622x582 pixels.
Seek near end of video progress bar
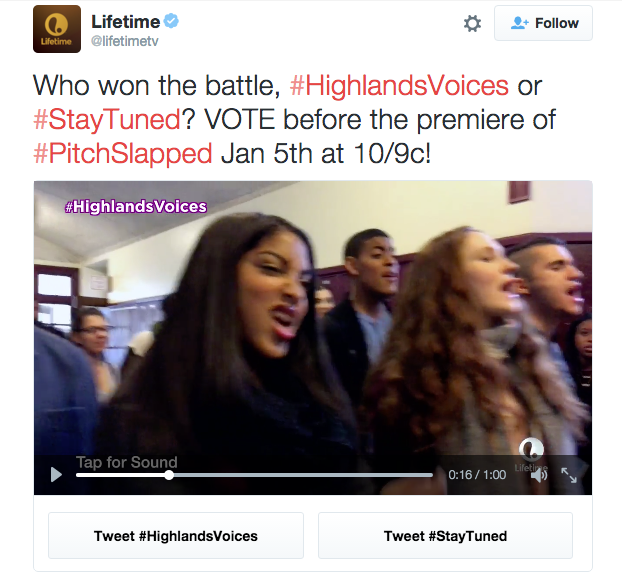click(424, 475)
